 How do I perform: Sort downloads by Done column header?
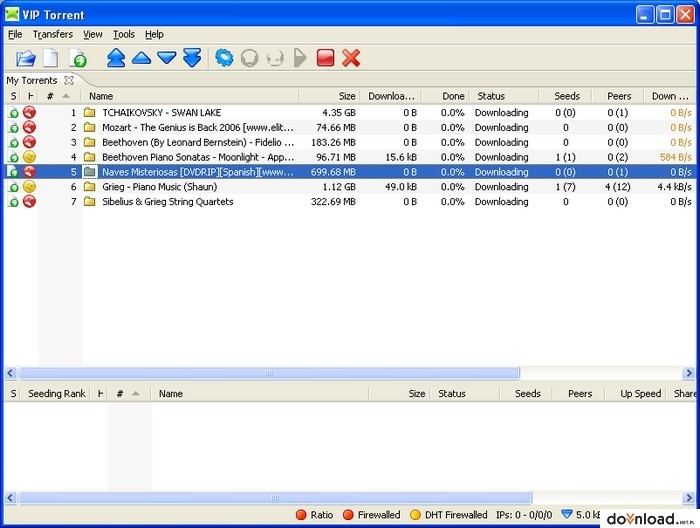(x=446, y=96)
